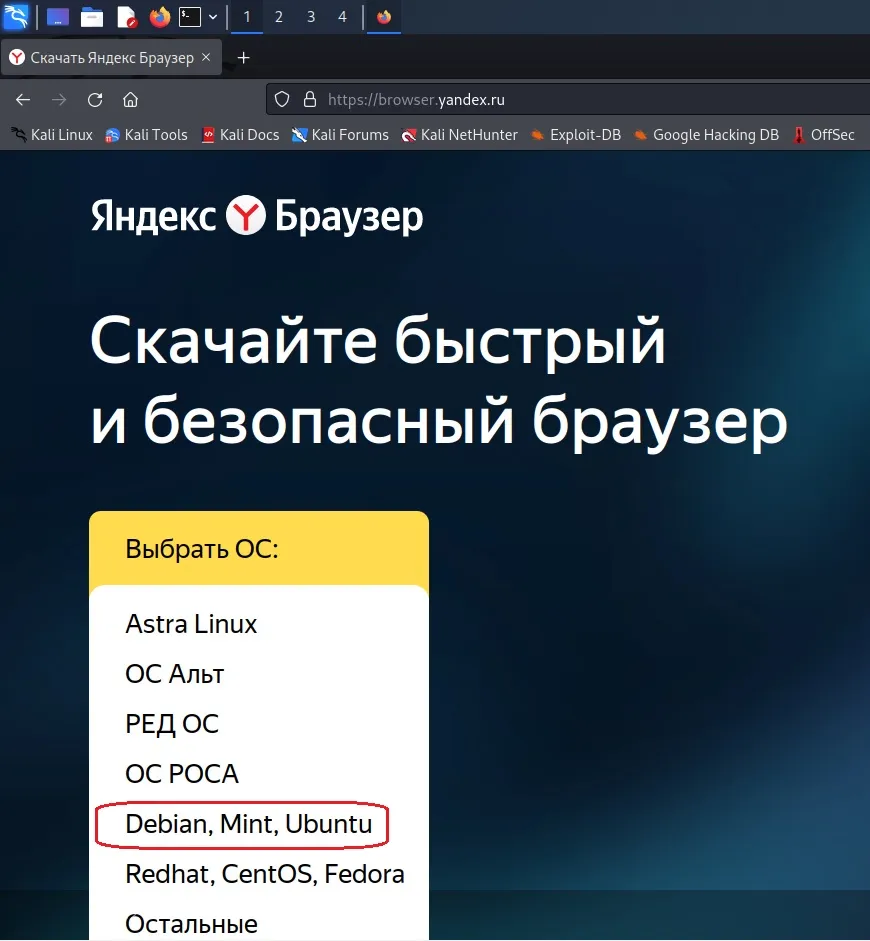Choose ОС РОСА from the OS list
The width and height of the screenshot is (870, 941).
[182, 774]
